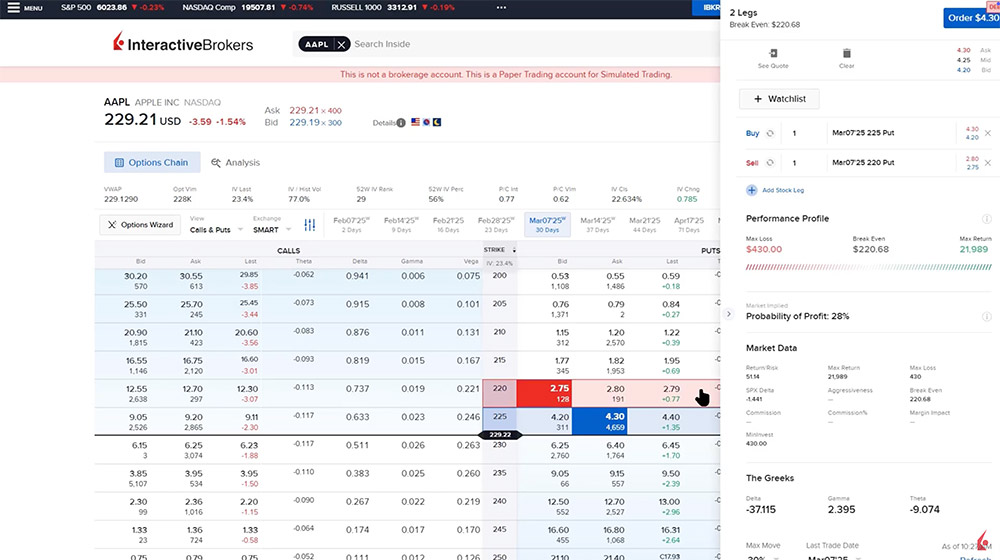
Task: Click the Details info icon
Action: (401, 122)
